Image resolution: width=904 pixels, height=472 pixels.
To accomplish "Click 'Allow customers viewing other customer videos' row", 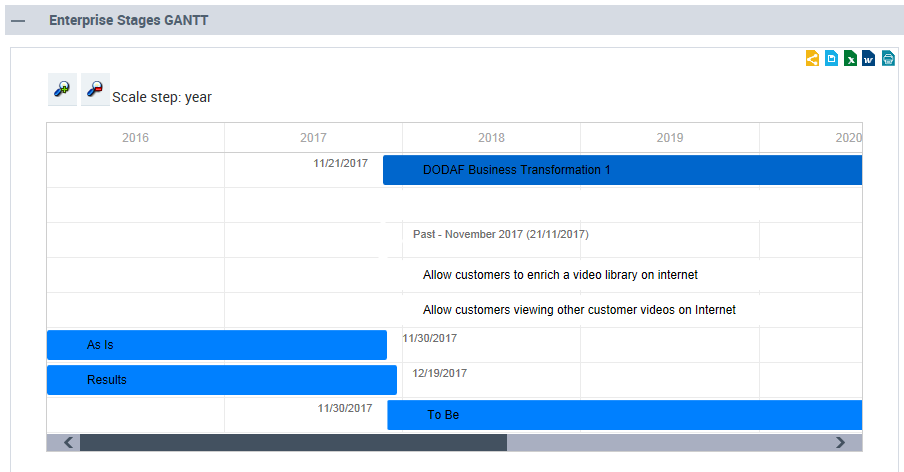I will click(579, 310).
